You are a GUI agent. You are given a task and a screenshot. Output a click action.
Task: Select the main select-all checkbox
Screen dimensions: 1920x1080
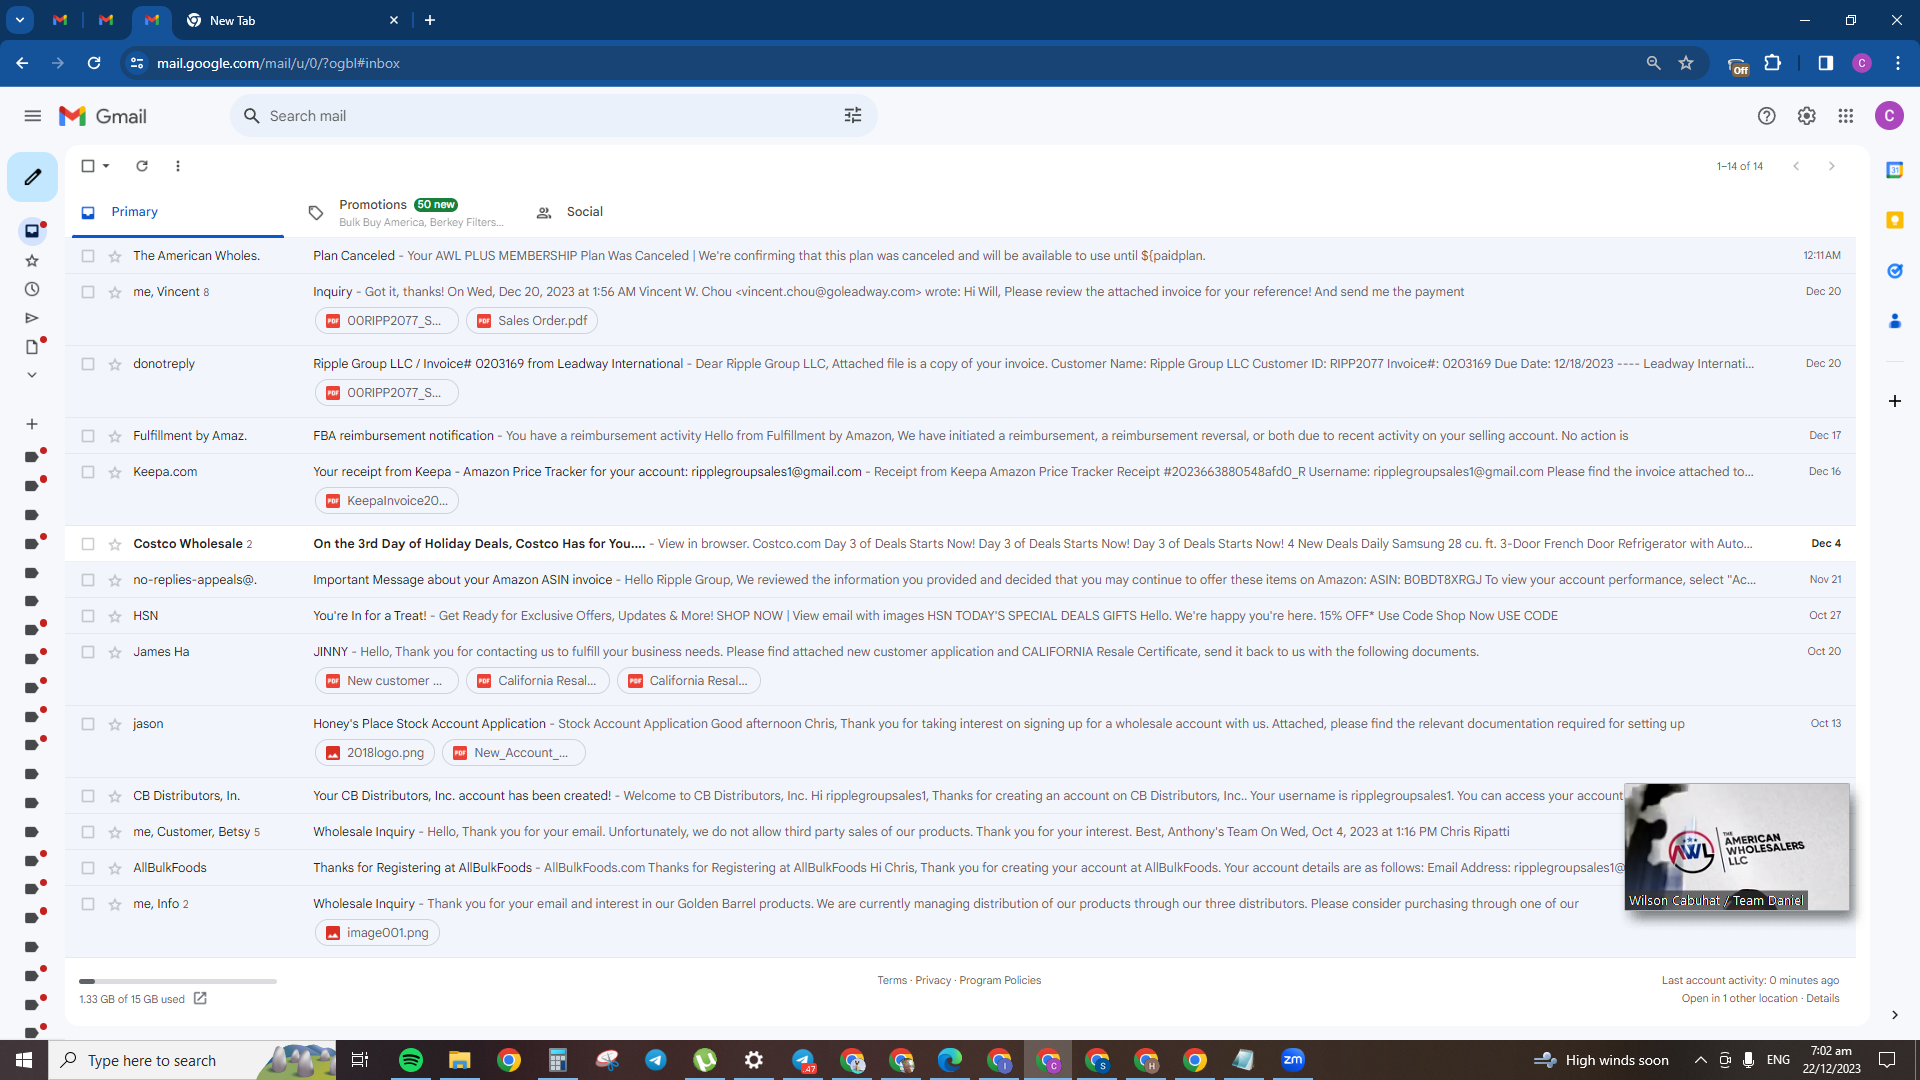[x=88, y=166]
